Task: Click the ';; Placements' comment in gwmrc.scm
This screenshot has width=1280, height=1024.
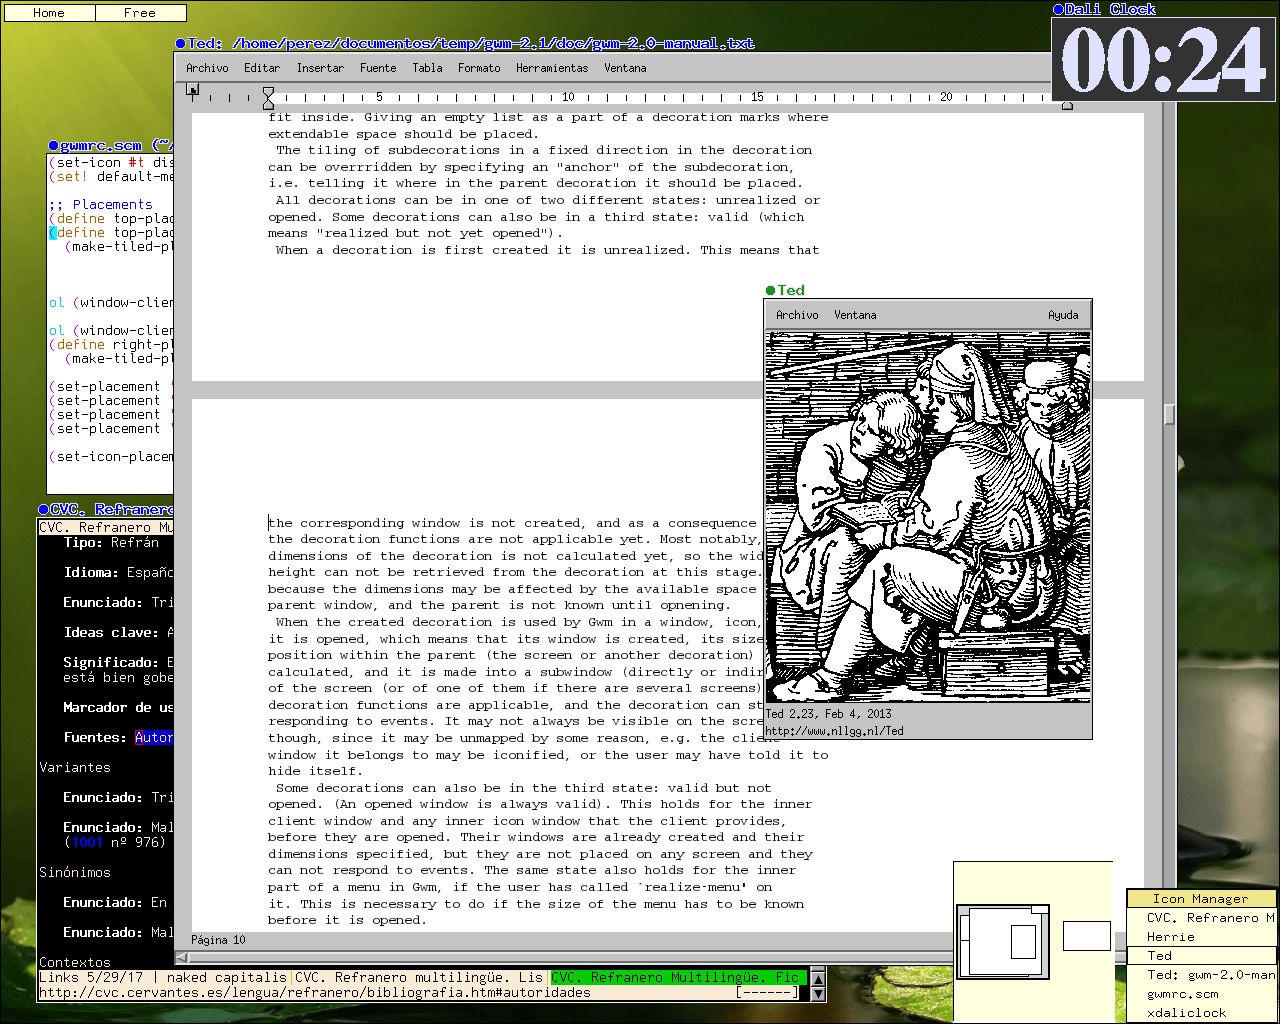Action: 101,204
